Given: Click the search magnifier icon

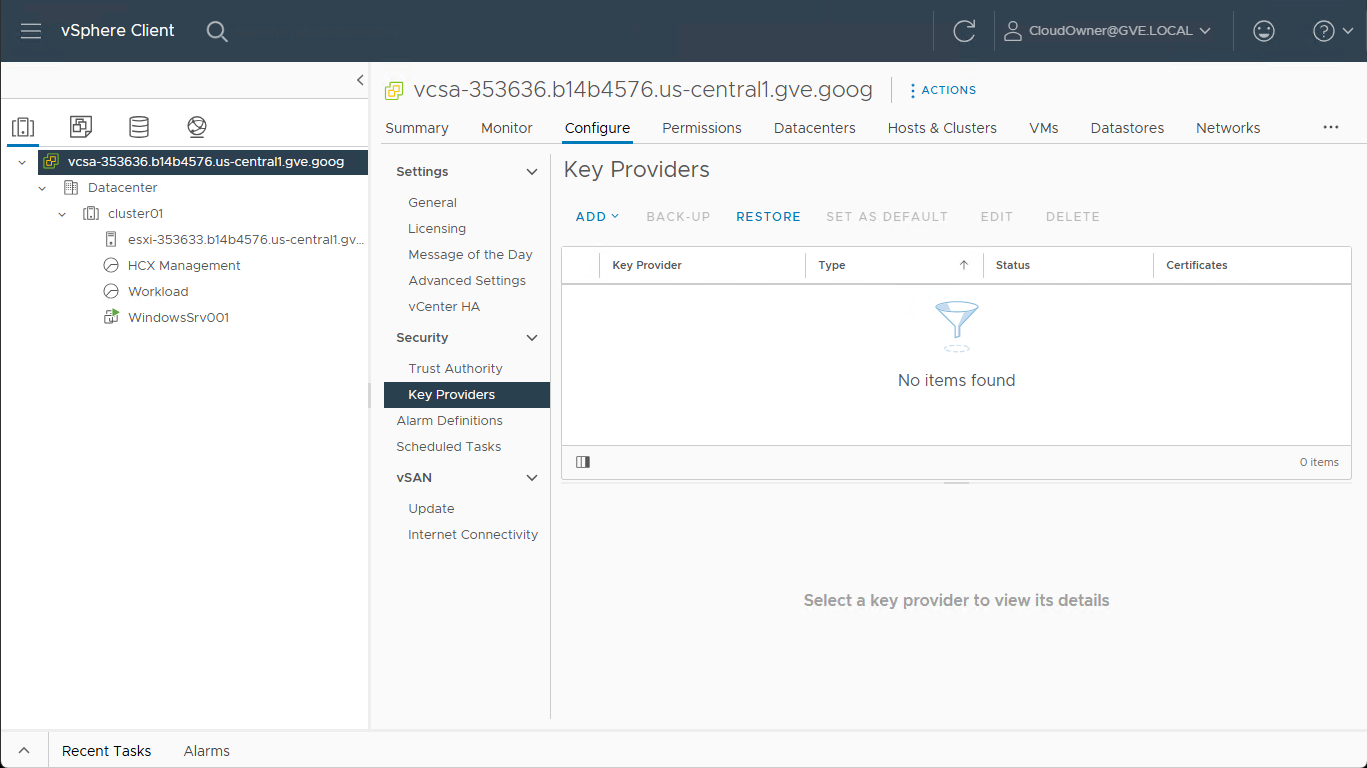Looking at the screenshot, I should [x=217, y=31].
